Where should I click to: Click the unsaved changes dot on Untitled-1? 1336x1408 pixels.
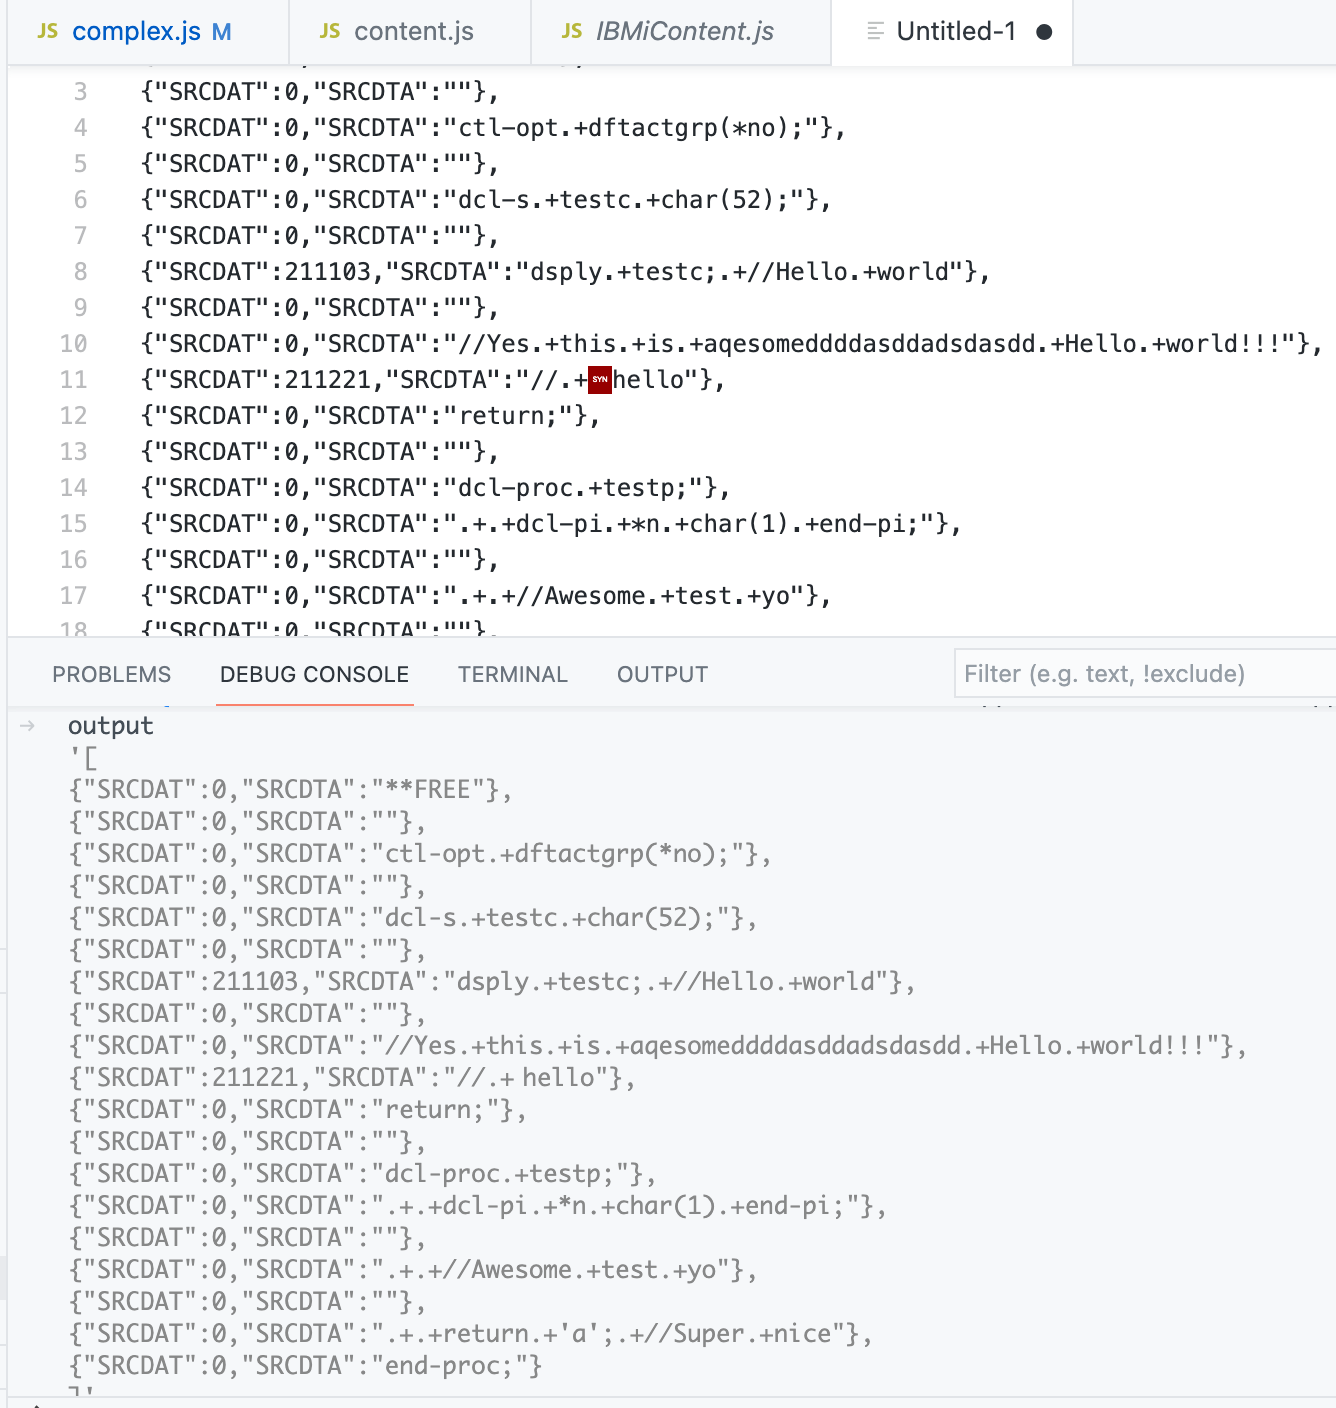point(1044,32)
